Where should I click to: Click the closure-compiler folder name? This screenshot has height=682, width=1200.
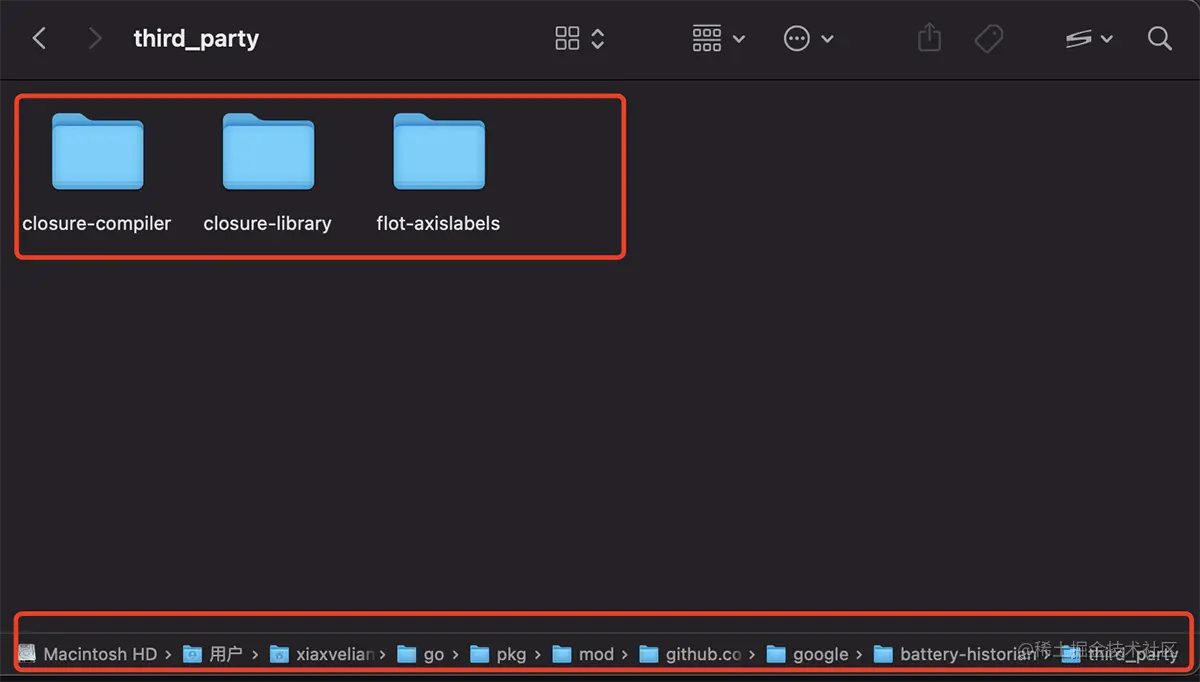click(x=97, y=224)
